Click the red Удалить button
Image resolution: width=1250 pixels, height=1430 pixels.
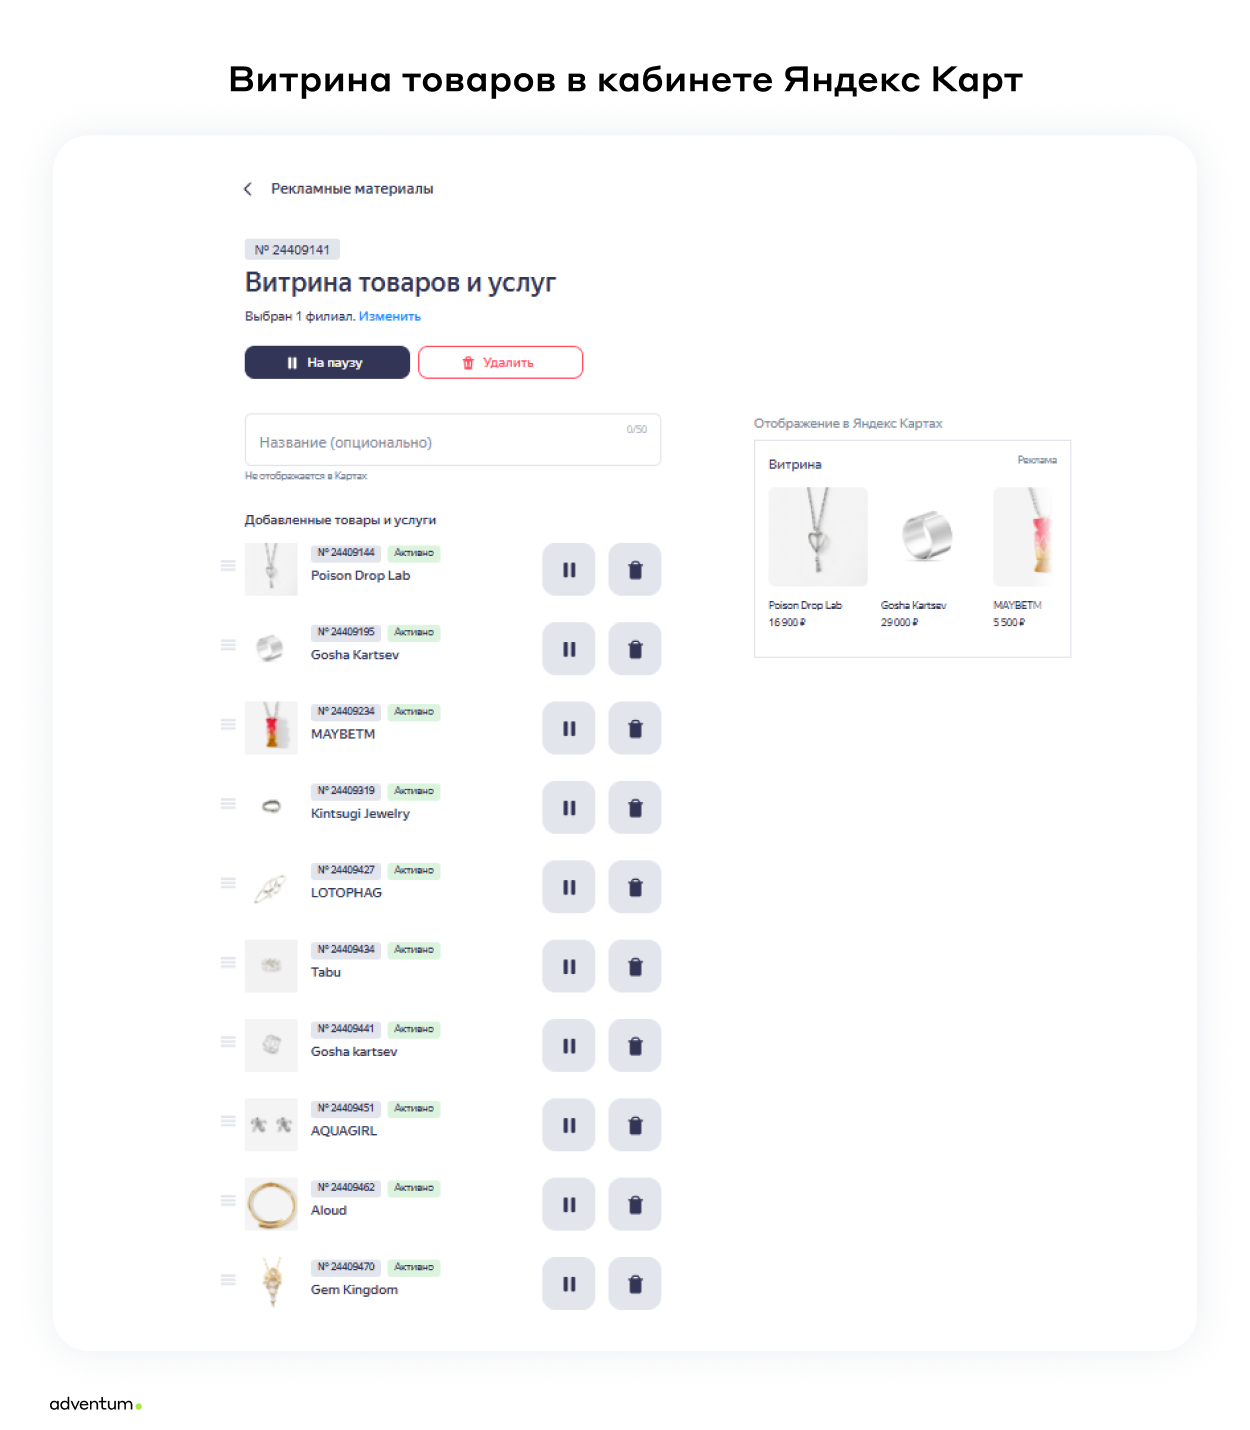(x=500, y=363)
